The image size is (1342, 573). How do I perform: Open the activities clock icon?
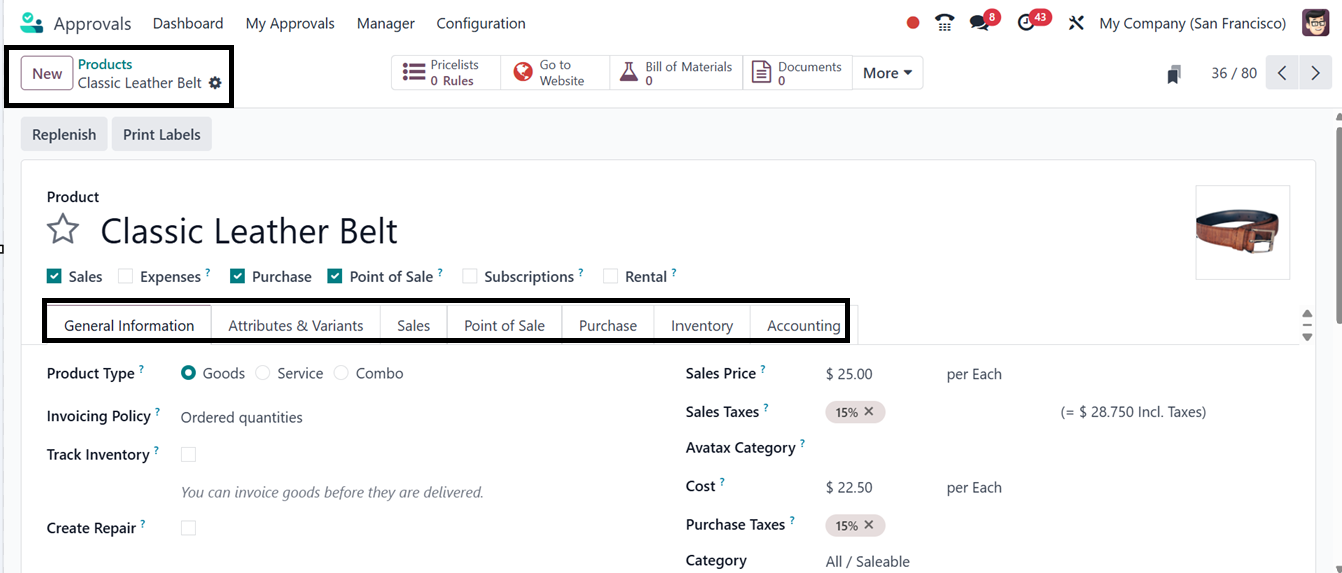click(1026, 23)
